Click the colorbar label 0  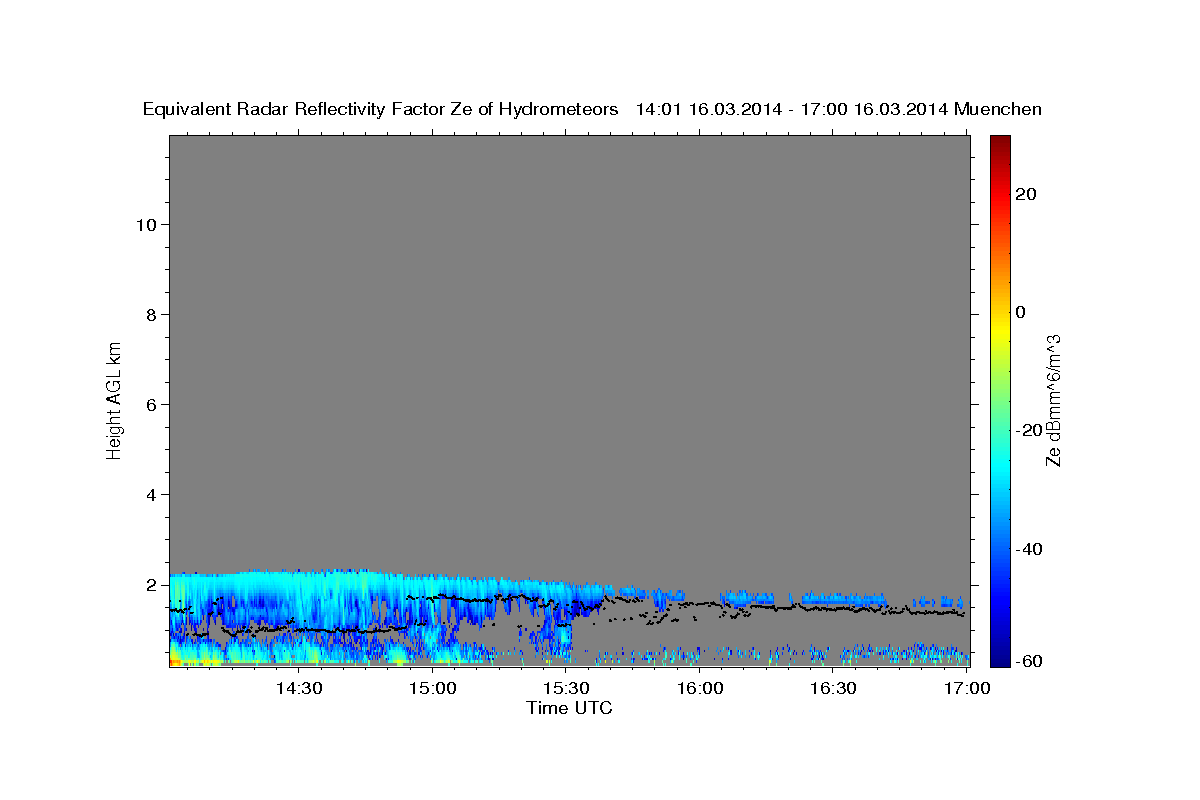(x=1021, y=312)
